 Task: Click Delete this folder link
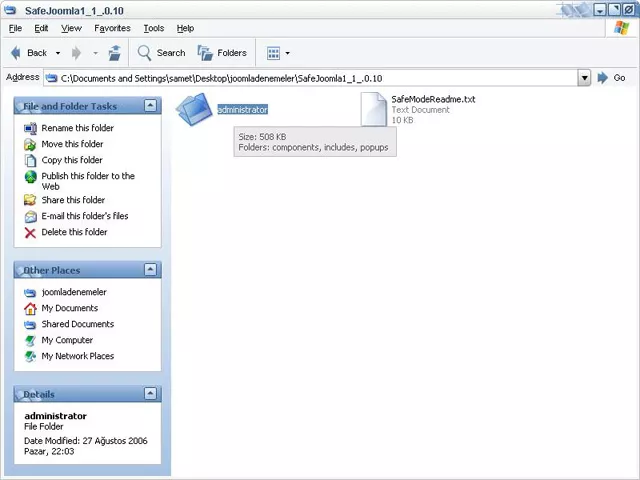pos(74,232)
